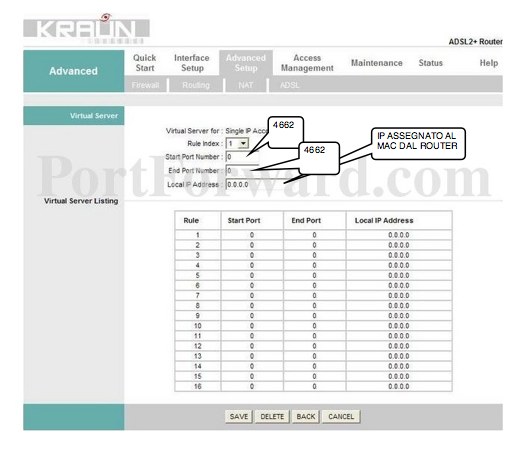This screenshot has width=529, height=450.
Task: Switch to Interface Setup tab
Action: click(x=192, y=63)
